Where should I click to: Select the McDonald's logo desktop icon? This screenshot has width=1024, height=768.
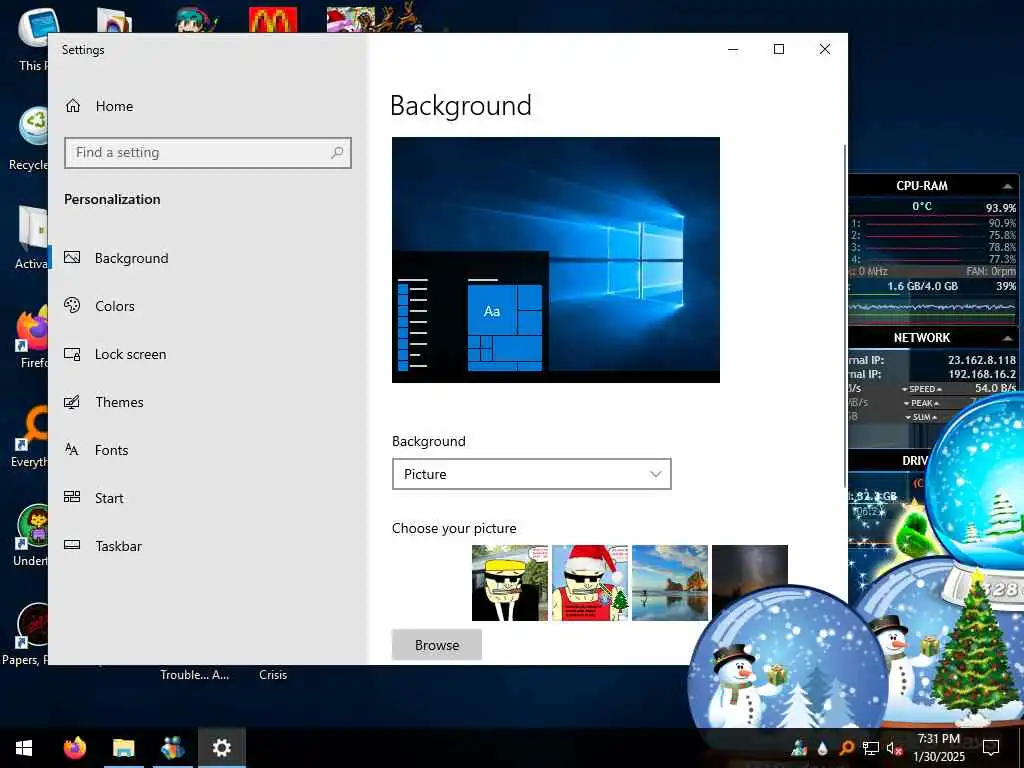point(273,20)
